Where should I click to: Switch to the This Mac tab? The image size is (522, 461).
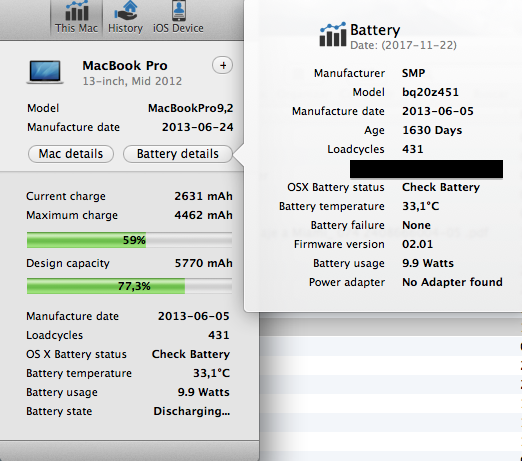pos(77,17)
